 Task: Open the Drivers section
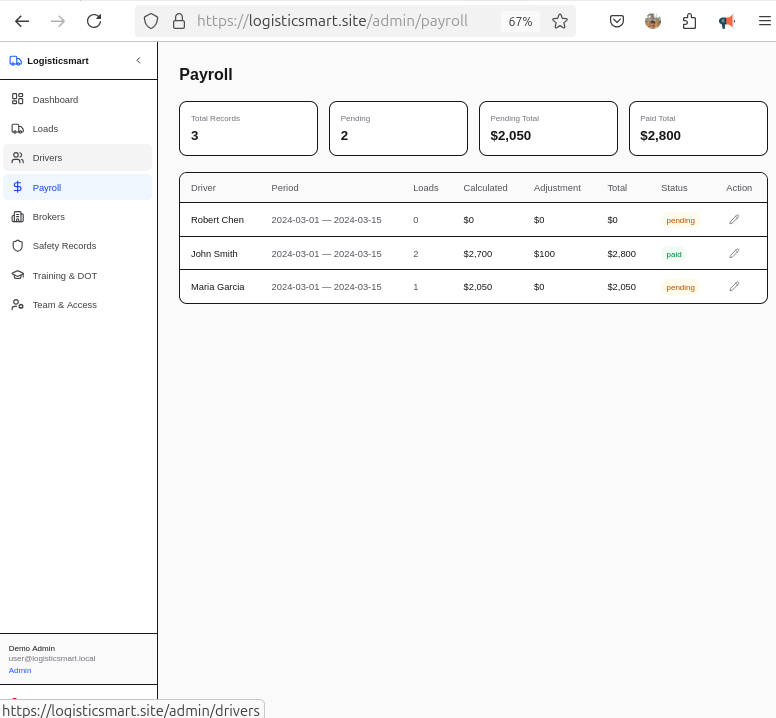pyautogui.click(x=77, y=158)
